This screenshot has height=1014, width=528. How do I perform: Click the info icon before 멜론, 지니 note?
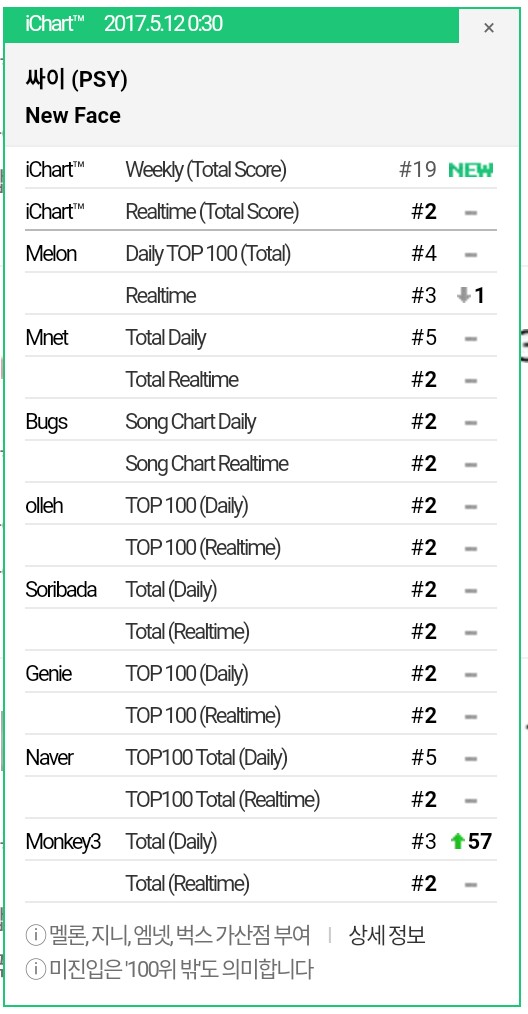35,935
